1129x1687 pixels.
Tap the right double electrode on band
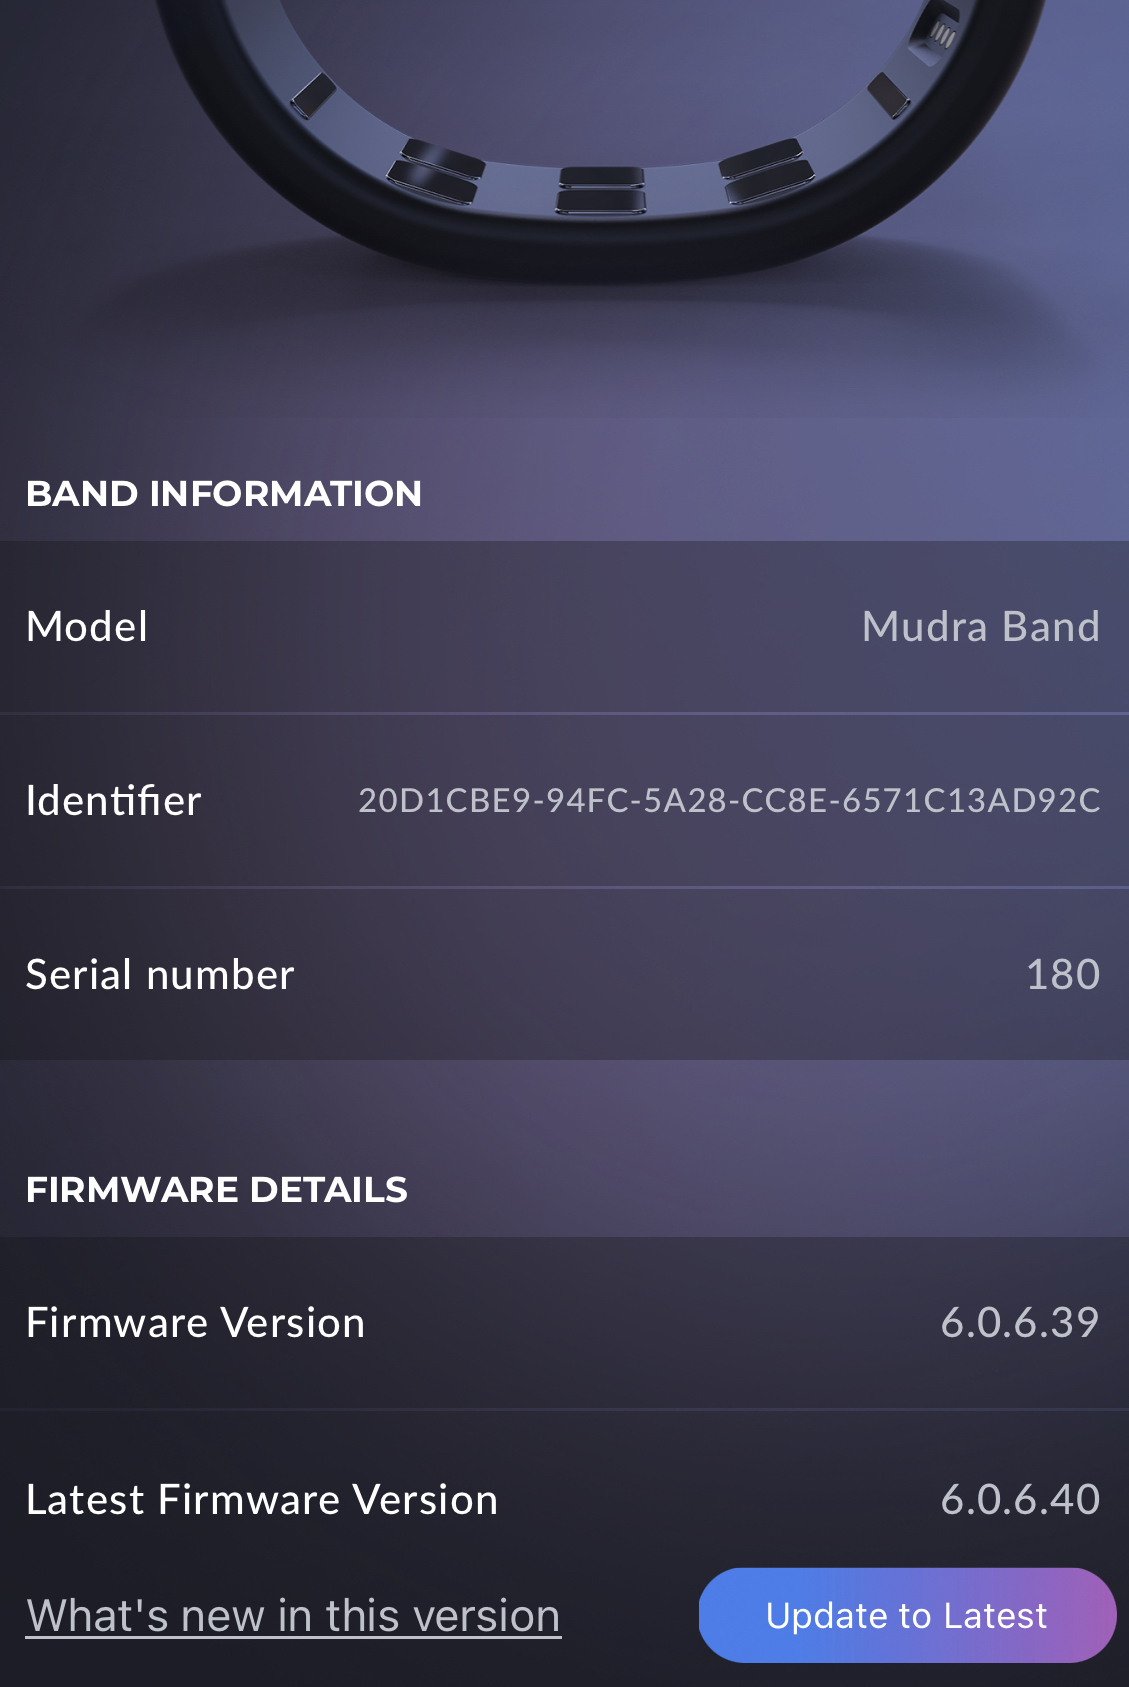click(x=766, y=170)
